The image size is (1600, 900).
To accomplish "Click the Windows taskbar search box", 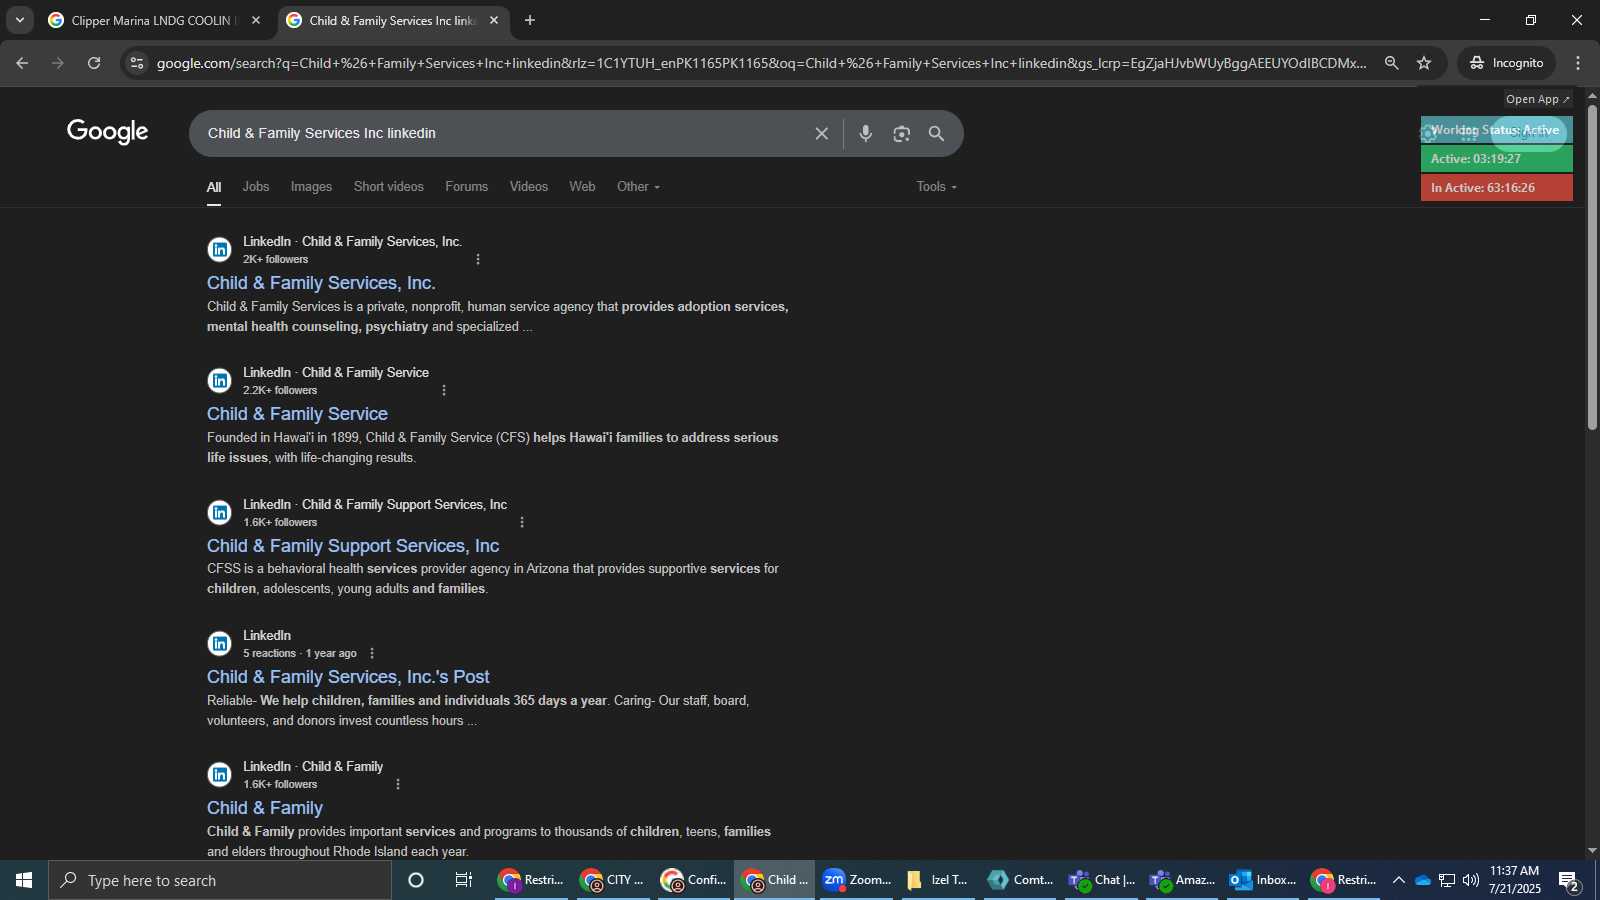I will [x=220, y=880].
